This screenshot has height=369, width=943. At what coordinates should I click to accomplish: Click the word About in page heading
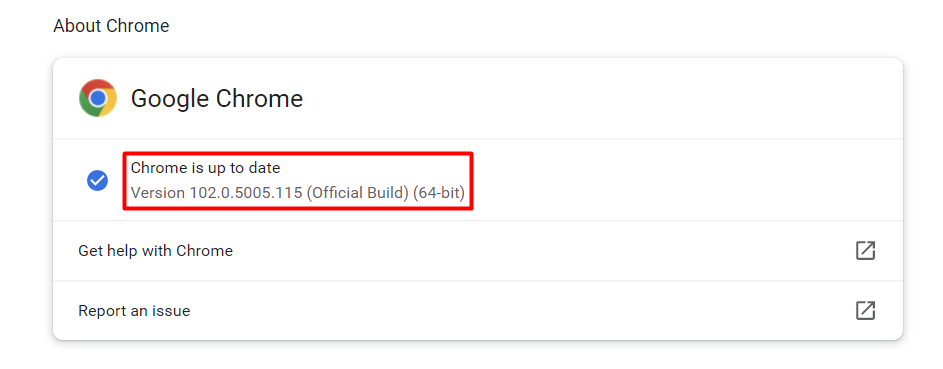coord(76,26)
